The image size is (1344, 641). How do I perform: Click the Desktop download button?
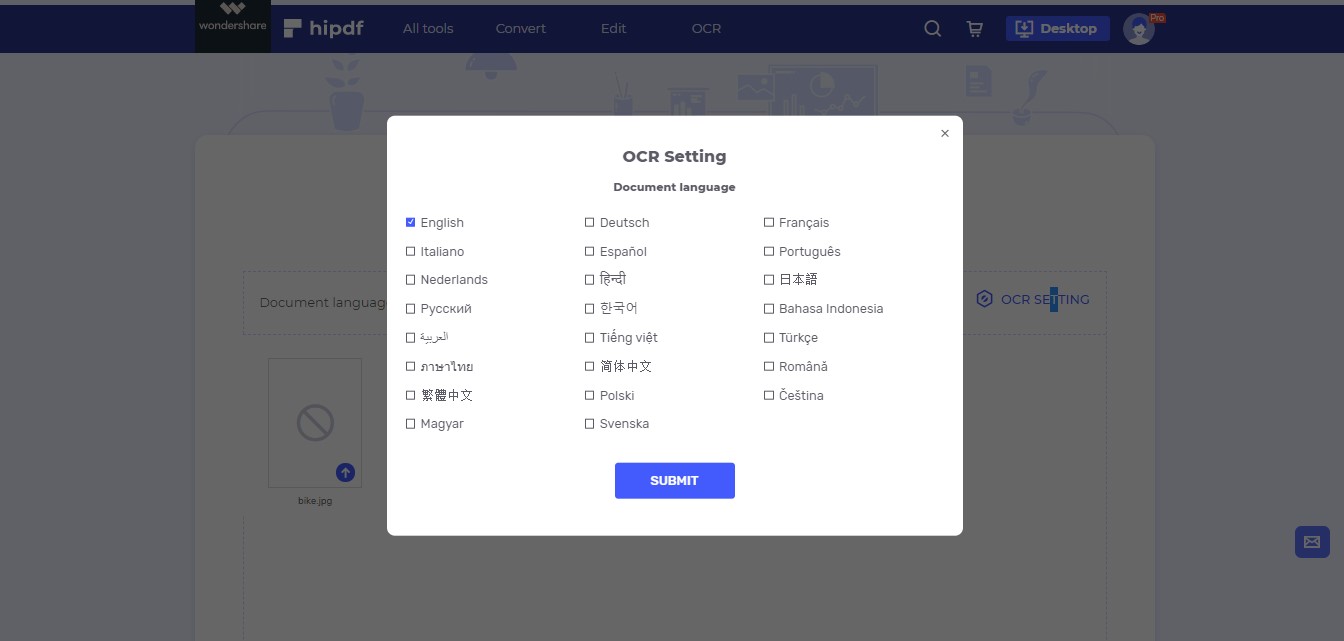pos(1057,28)
